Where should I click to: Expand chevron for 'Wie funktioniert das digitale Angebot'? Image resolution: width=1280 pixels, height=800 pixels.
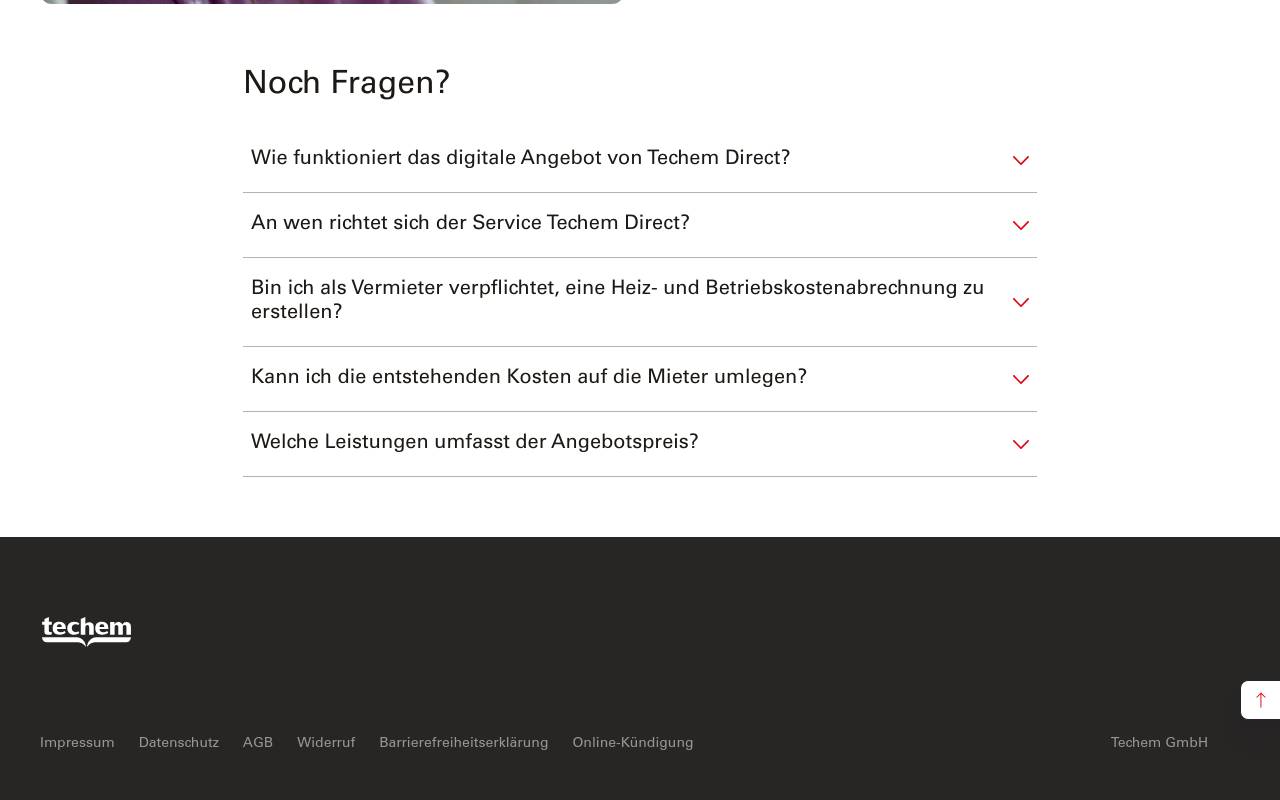pyautogui.click(x=1021, y=160)
